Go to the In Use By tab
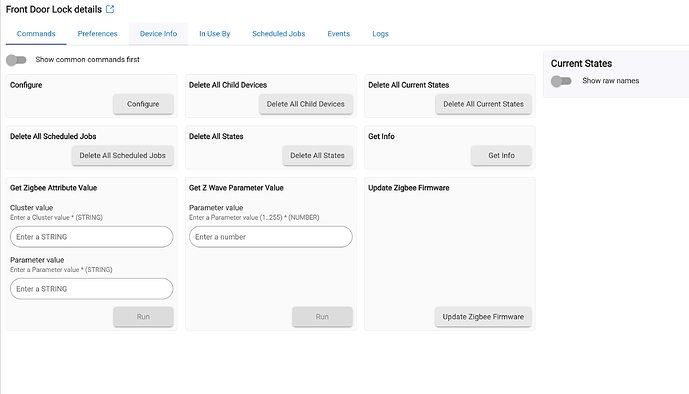 click(x=214, y=34)
